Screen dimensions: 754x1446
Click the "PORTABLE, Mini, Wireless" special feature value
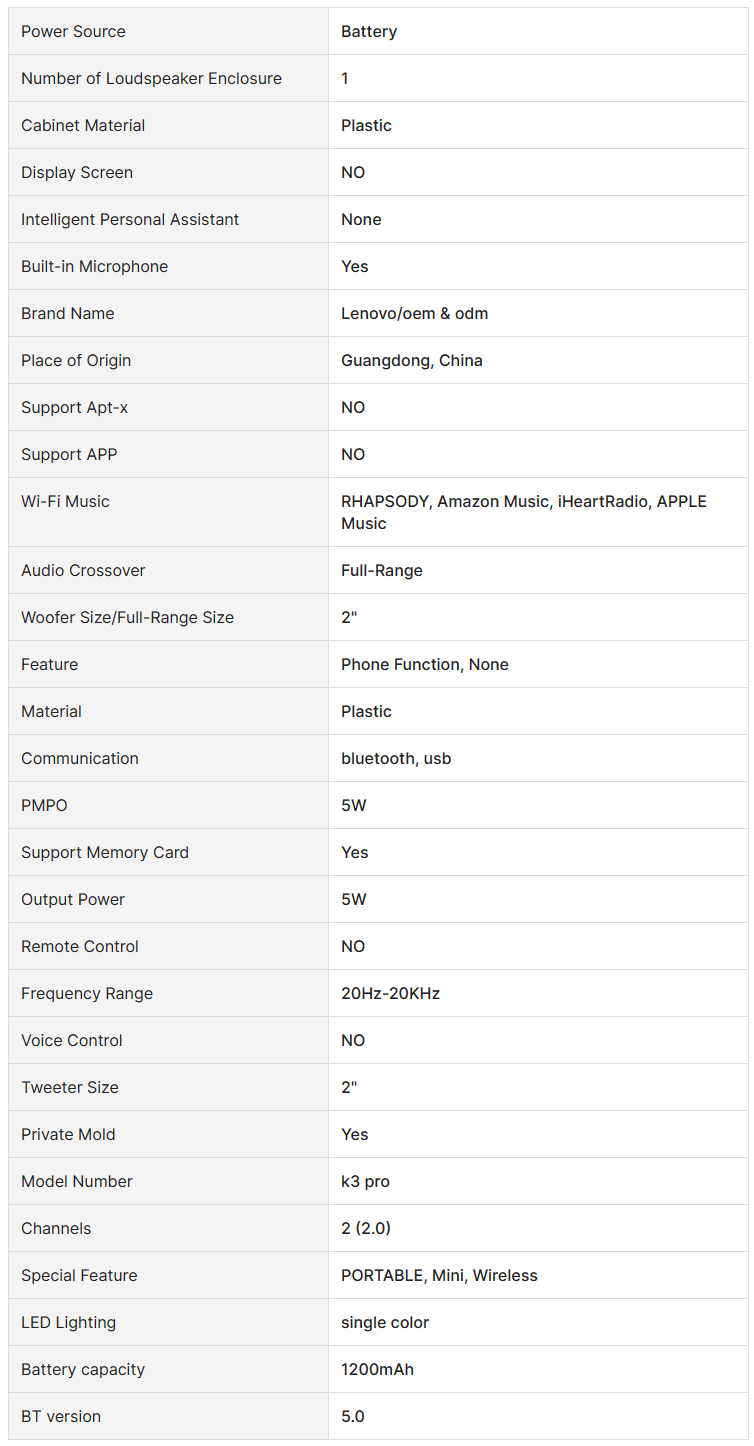(439, 1276)
